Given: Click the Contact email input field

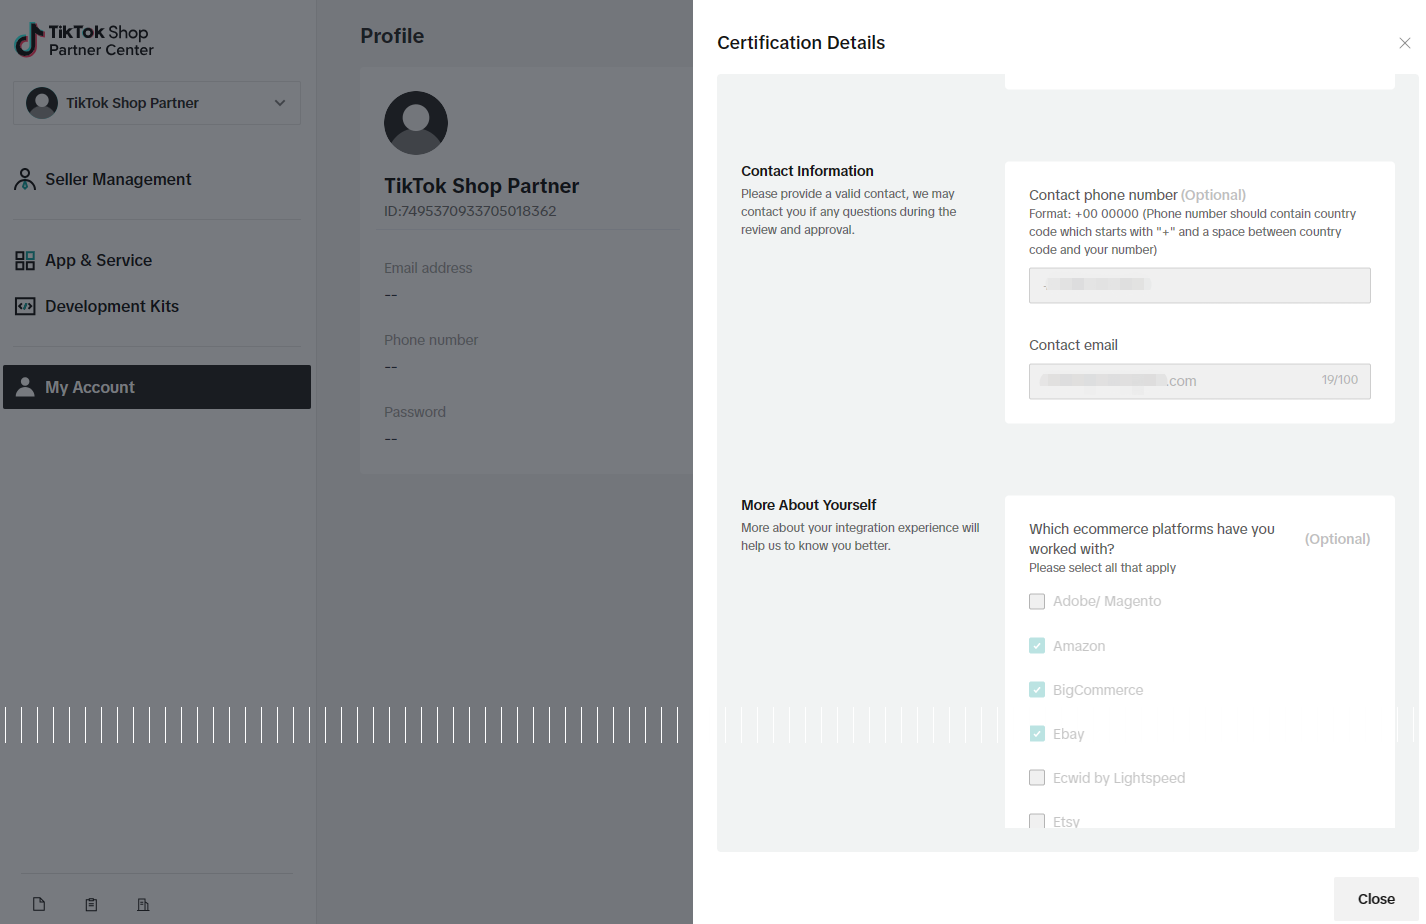Looking at the screenshot, I should tap(1200, 381).
